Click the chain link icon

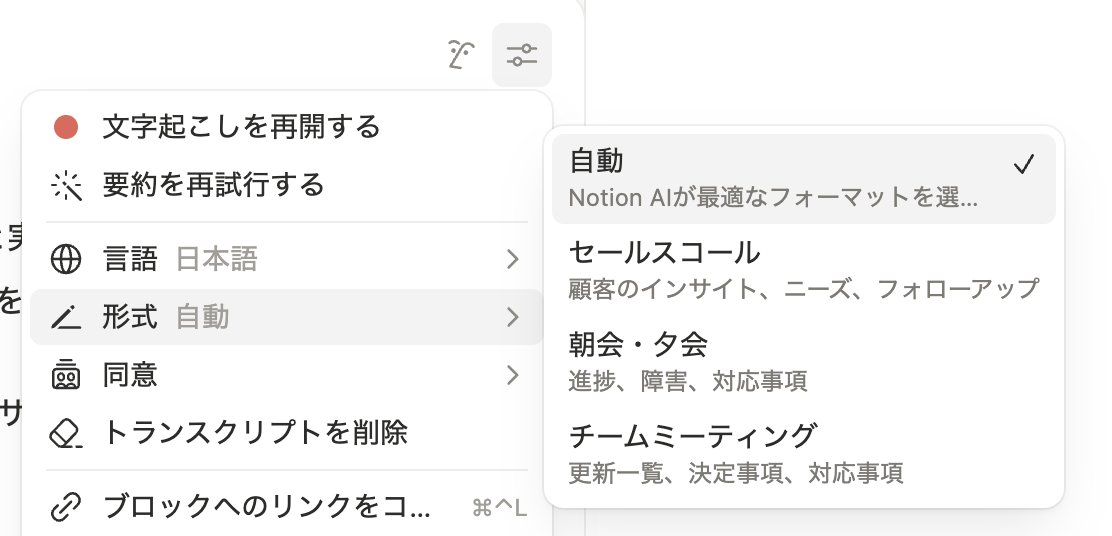(x=66, y=507)
